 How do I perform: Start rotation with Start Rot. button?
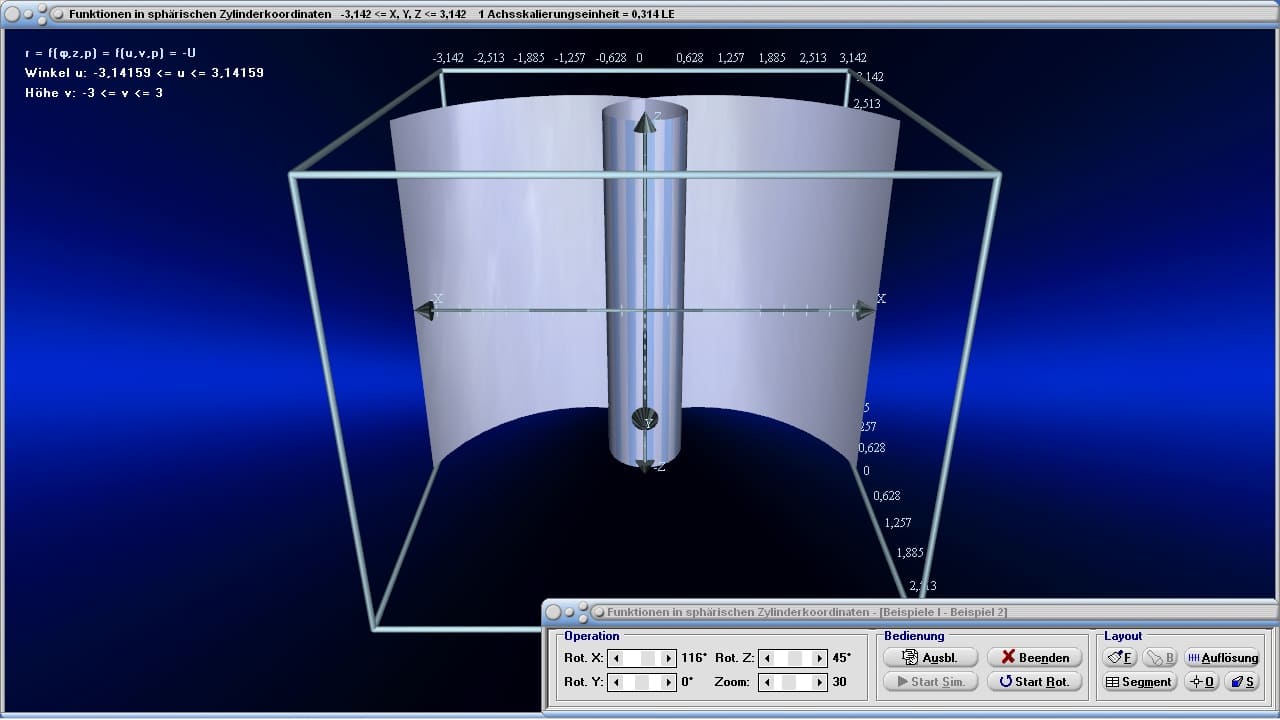tap(1035, 681)
